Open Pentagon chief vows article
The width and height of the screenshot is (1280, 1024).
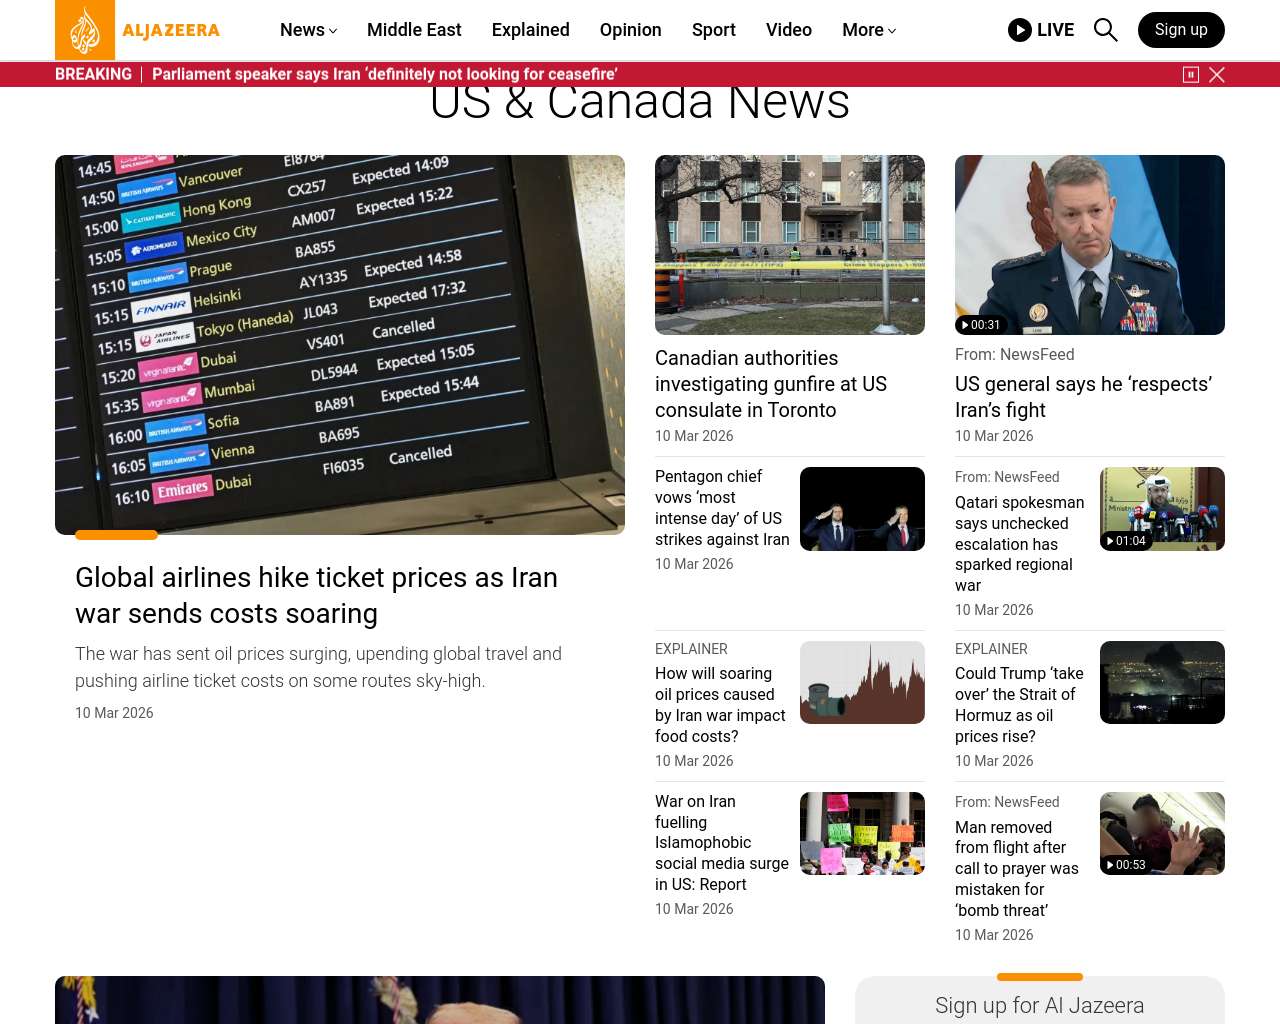722,508
